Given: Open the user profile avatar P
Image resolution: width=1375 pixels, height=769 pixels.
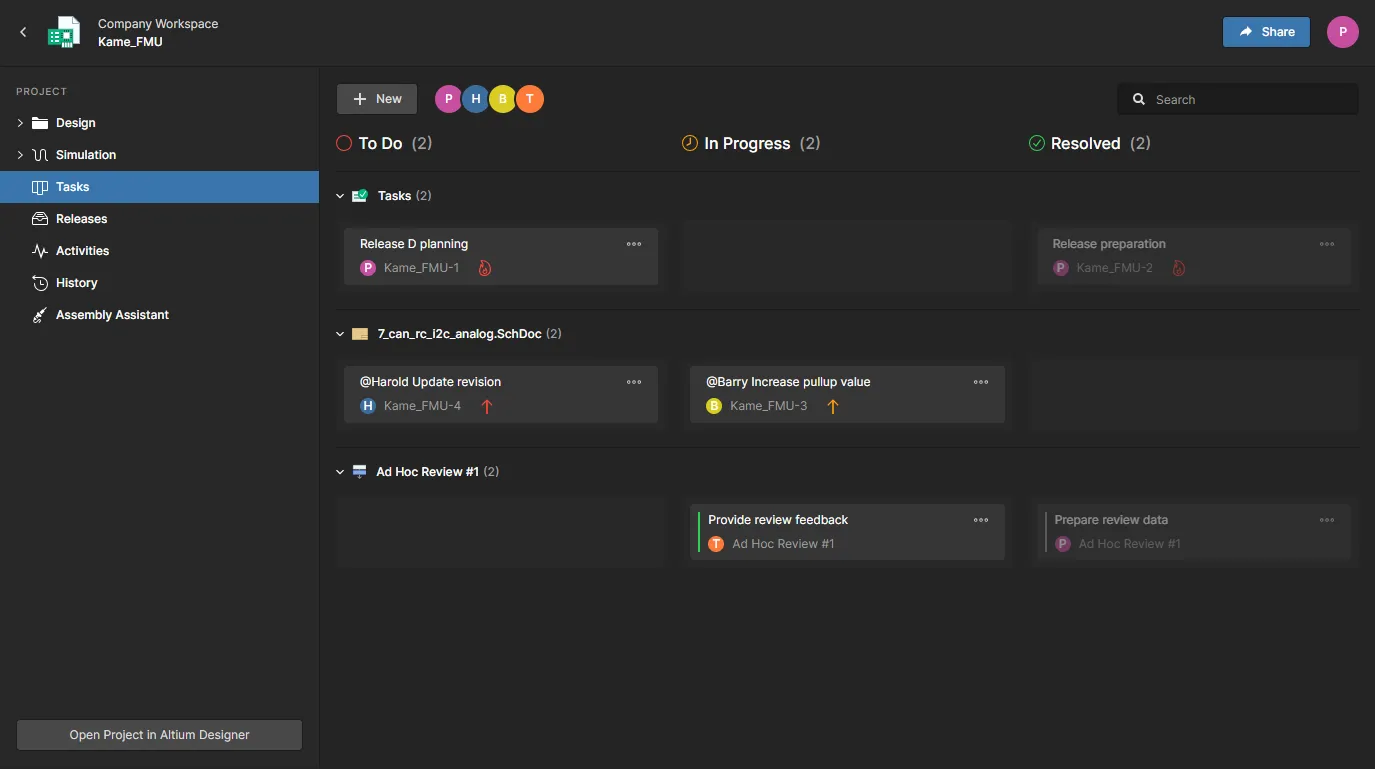Looking at the screenshot, I should 1342,32.
